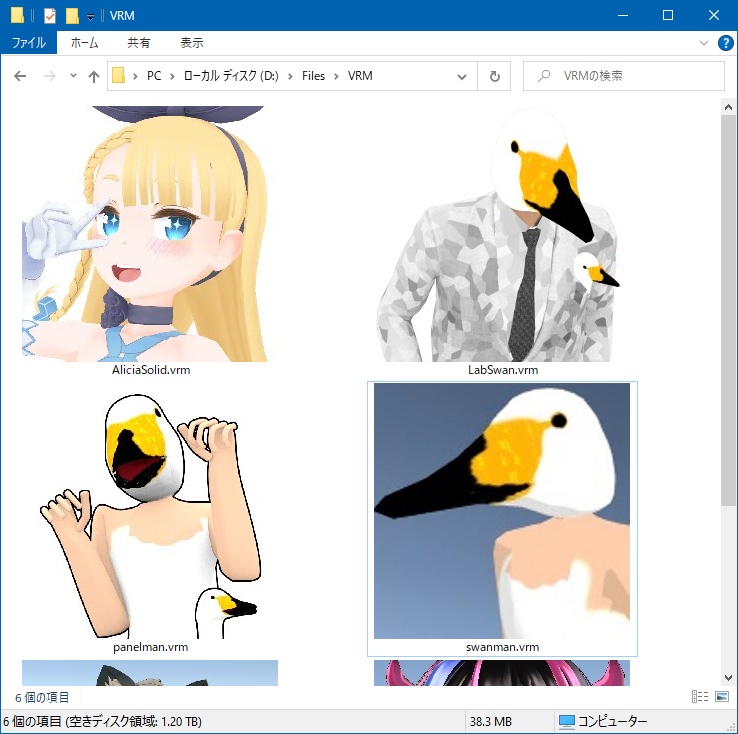The width and height of the screenshot is (738, 734).
Task: Open the ホーム ribbon tab
Action: coord(85,43)
